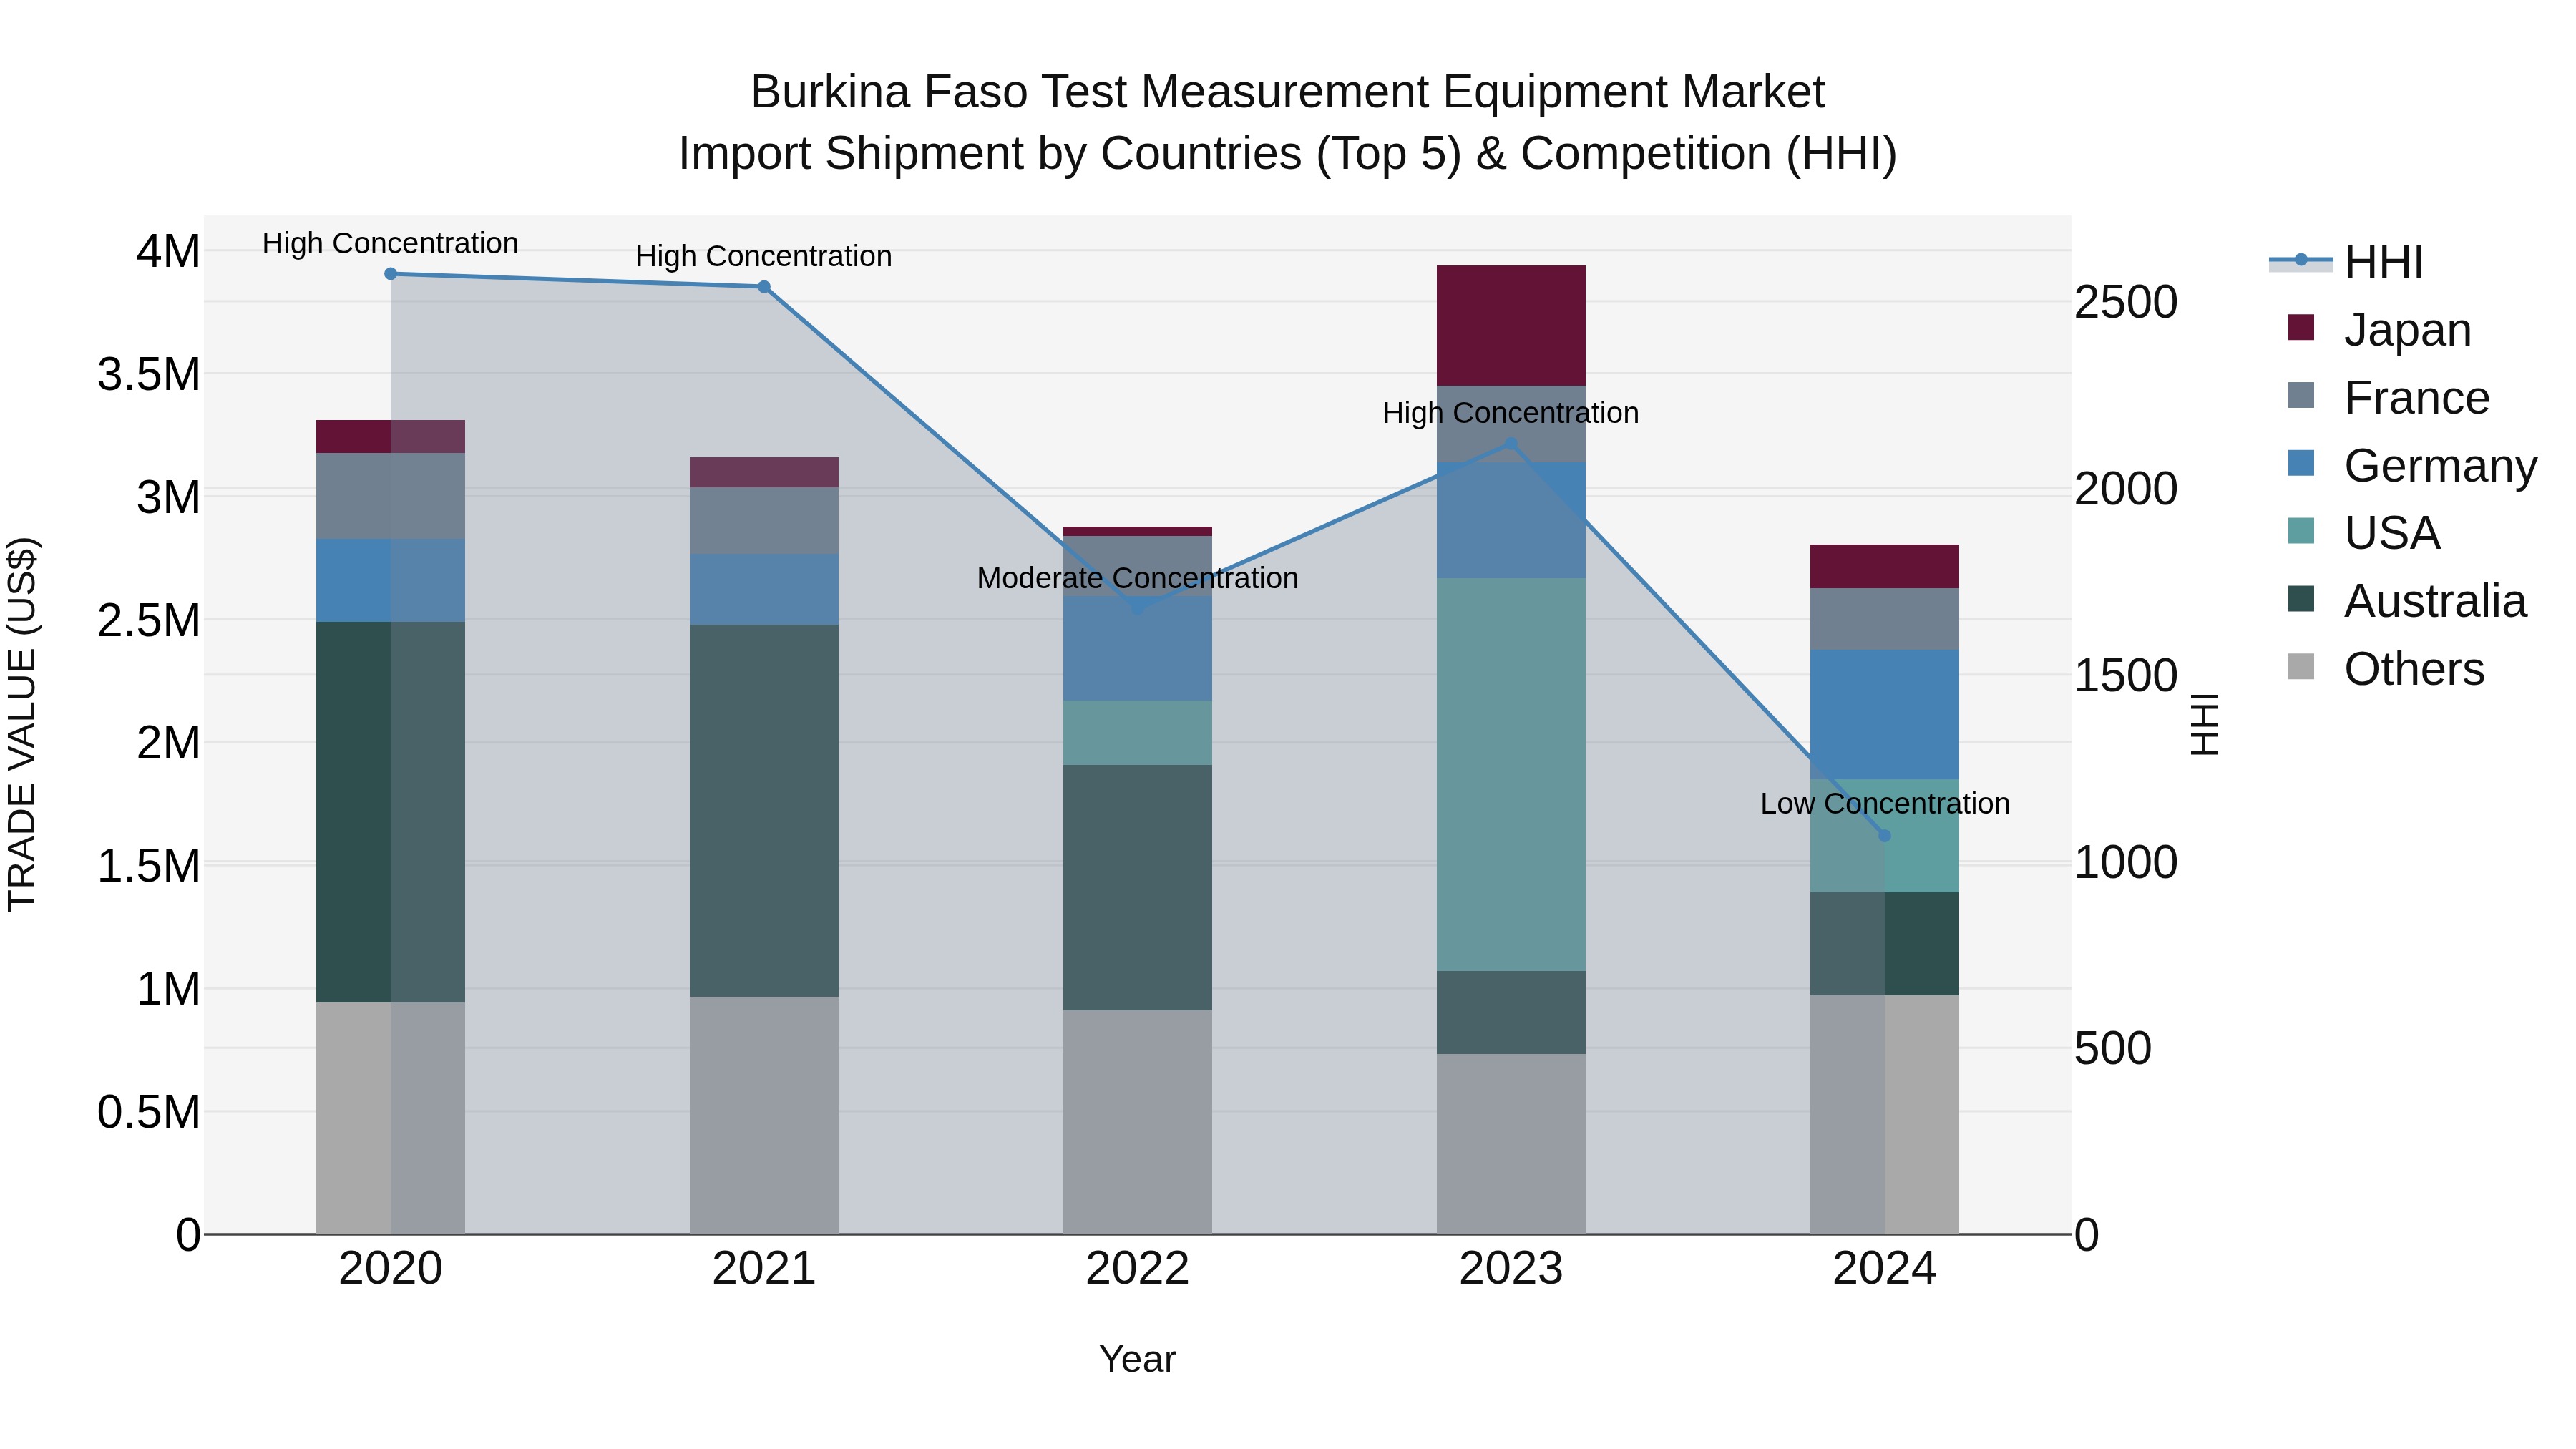The image size is (2576, 1449).
Task: Click the Germany blue legend swatch
Action: [2301, 463]
